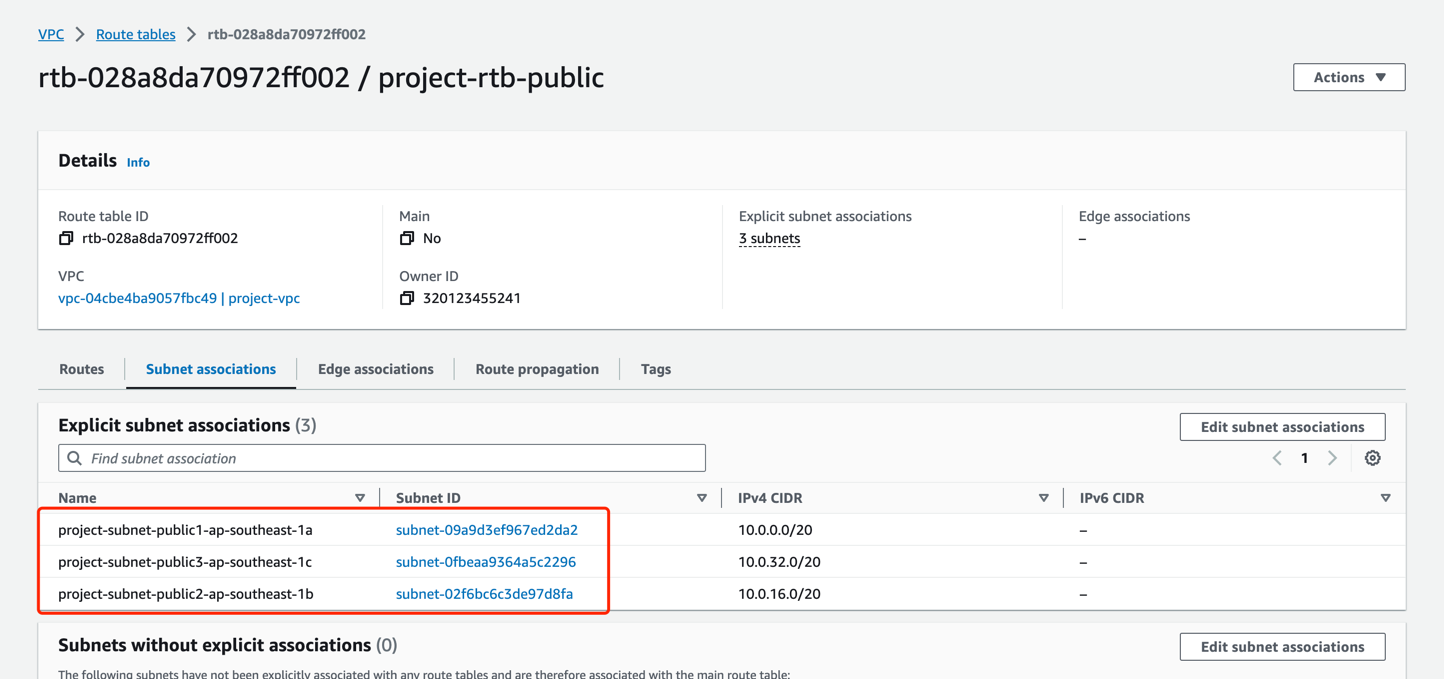Screen dimensions: 1444x679
Task: Edit explicit subnet associations button
Action: tap(1282, 427)
